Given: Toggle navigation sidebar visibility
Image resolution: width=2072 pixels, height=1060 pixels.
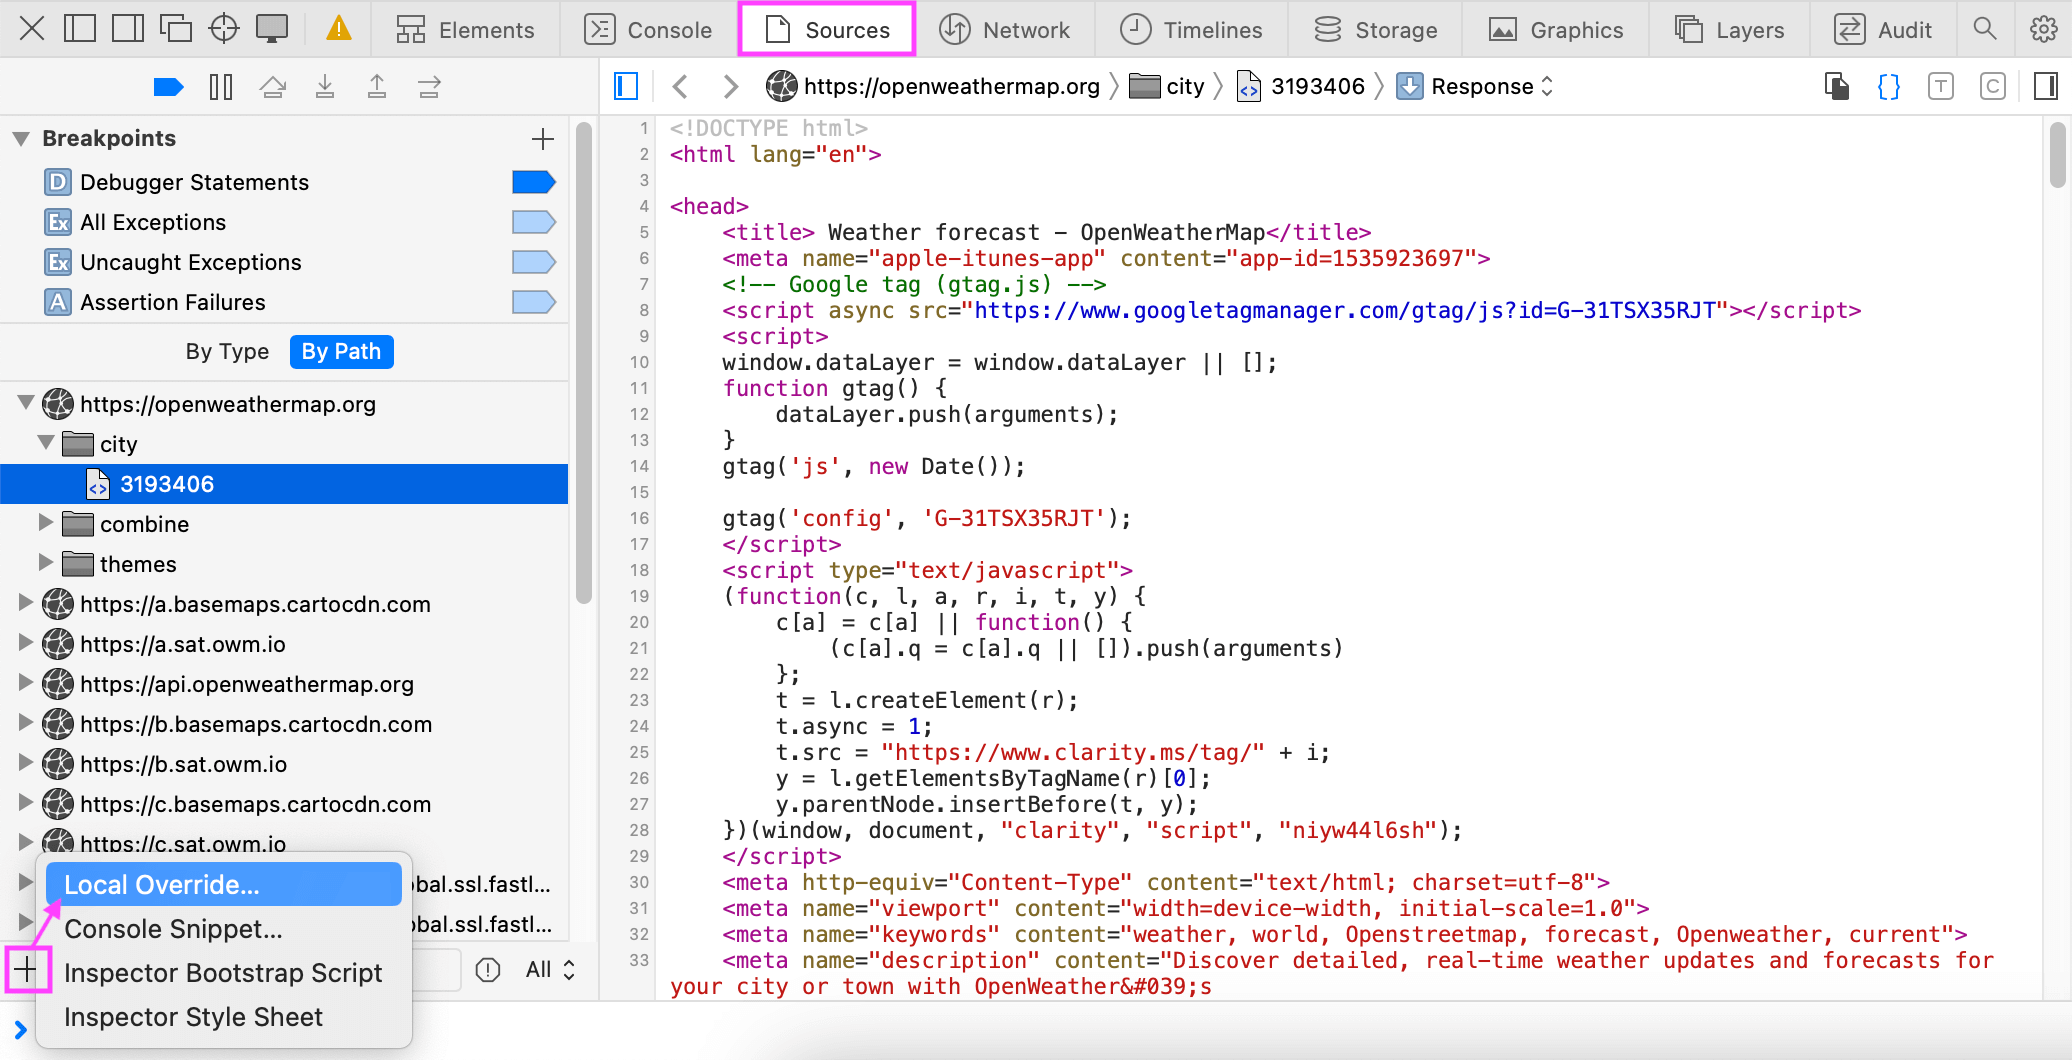Looking at the screenshot, I should click(x=626, y=87).
